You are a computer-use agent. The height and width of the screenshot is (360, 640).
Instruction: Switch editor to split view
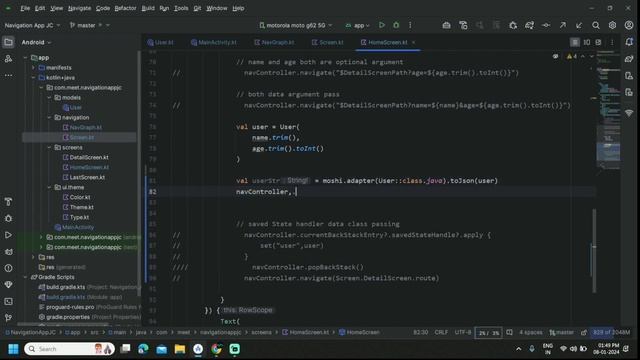pos(587,42)
